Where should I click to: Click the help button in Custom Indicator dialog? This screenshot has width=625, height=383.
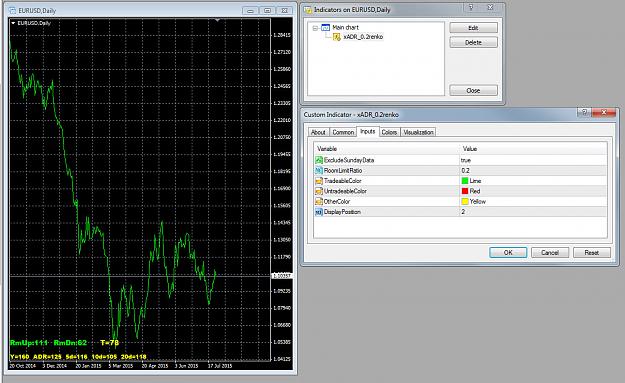click(584, 112)
